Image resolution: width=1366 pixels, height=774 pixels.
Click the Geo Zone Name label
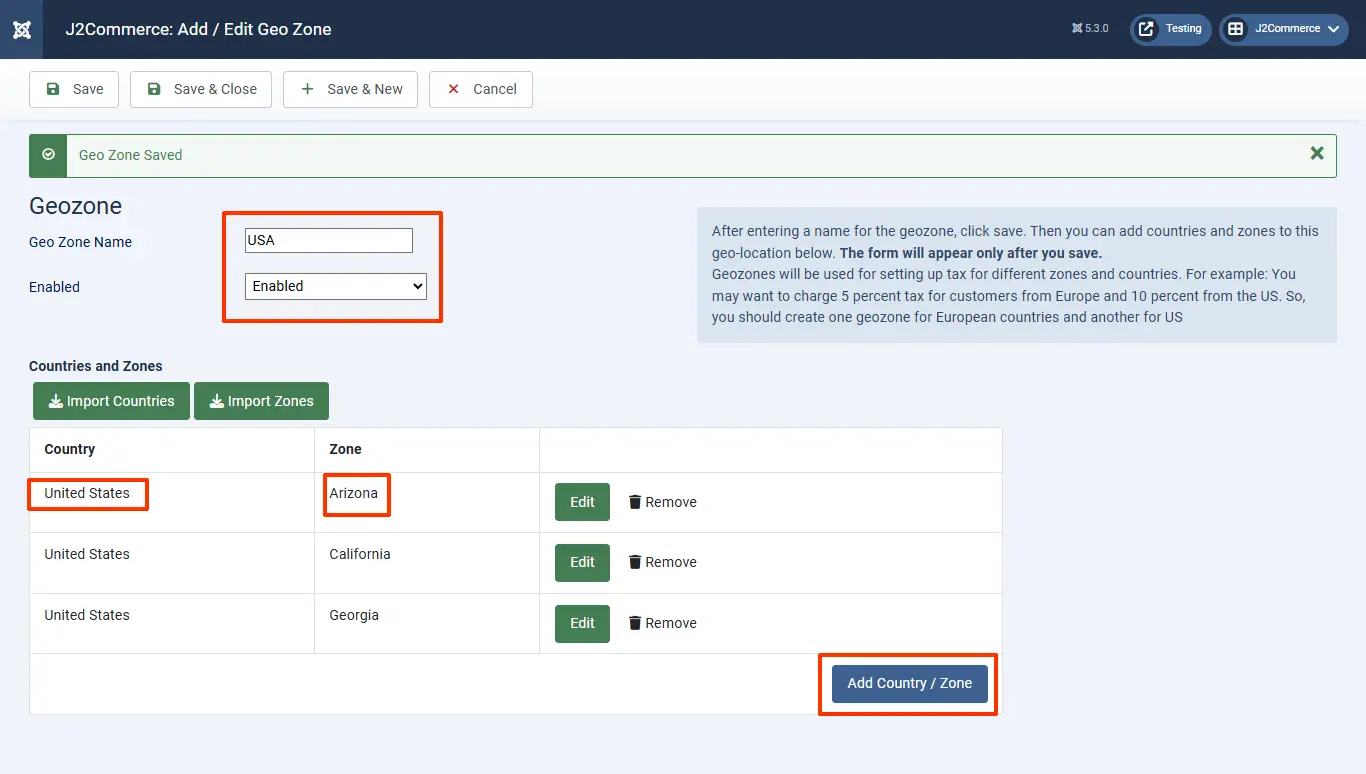[80, 242]
